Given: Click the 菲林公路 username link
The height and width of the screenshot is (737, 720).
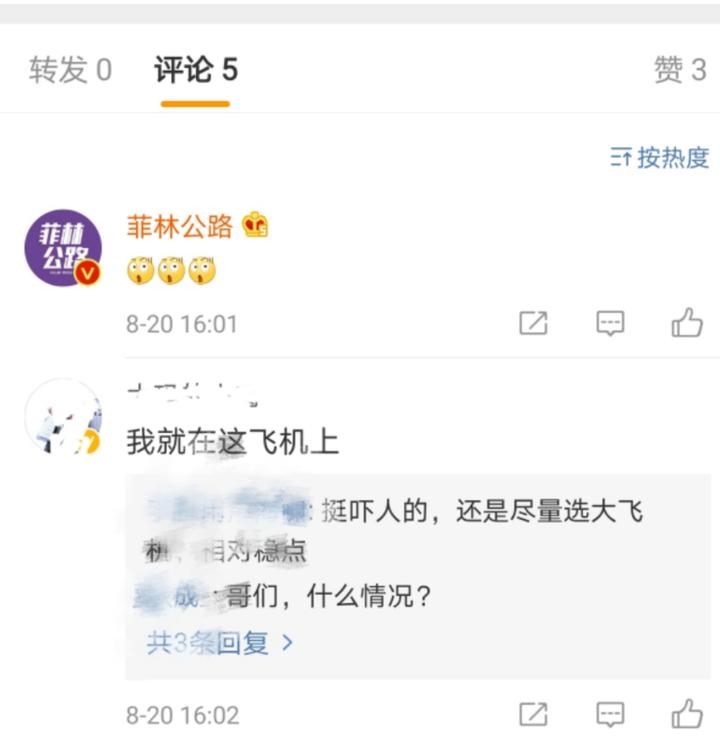Looking at the screenshot, I should (179, 227).
